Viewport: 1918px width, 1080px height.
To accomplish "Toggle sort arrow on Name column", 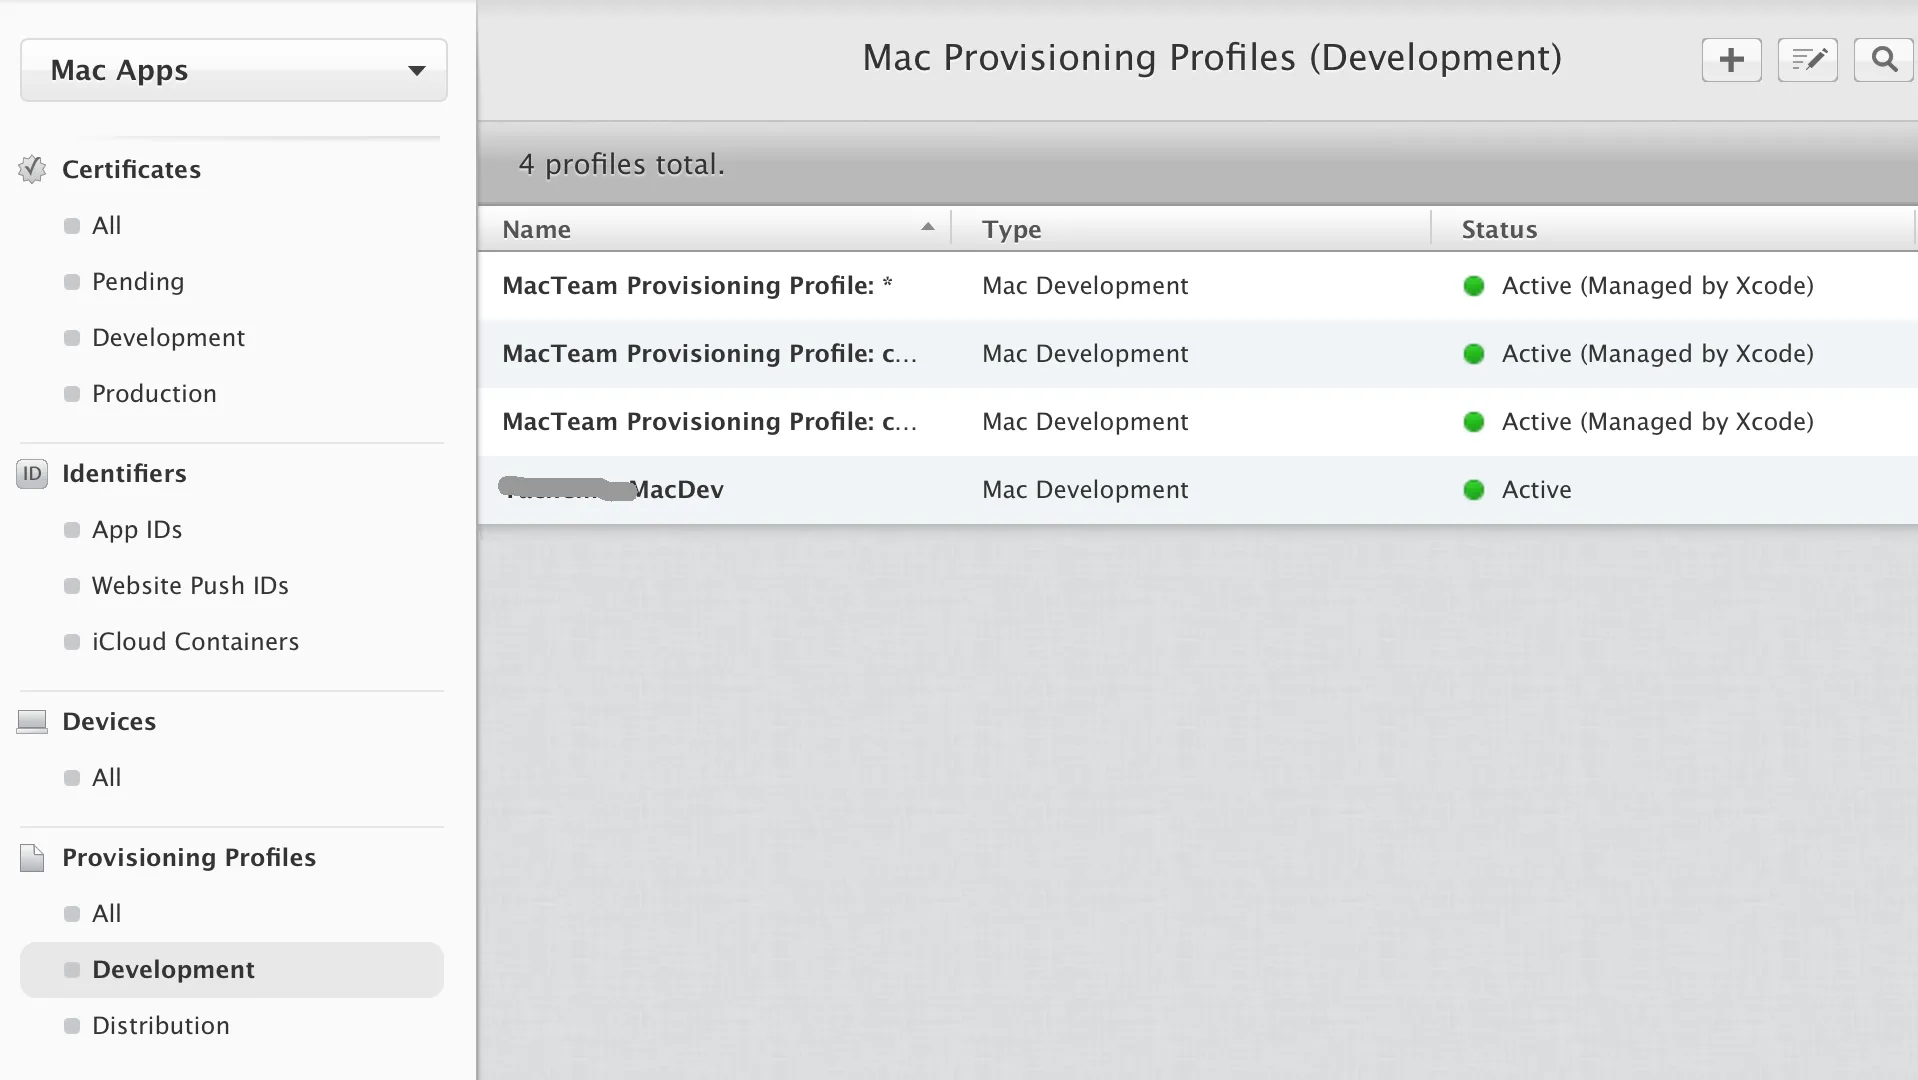I will pyautogui.click(x=927, y=228).
